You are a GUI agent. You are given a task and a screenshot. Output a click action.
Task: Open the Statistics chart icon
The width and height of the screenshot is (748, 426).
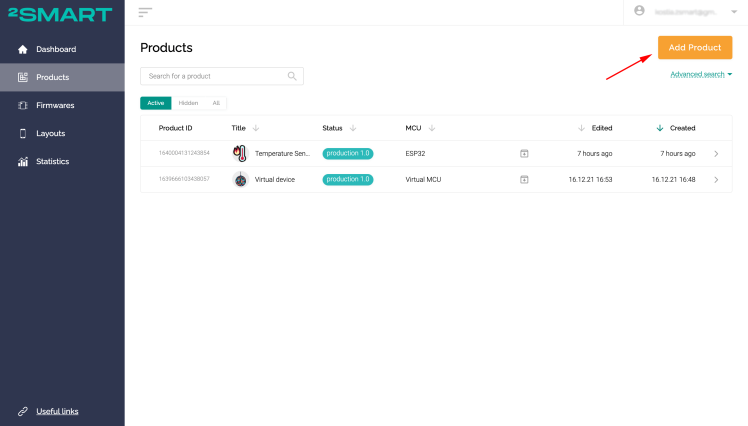22,162
